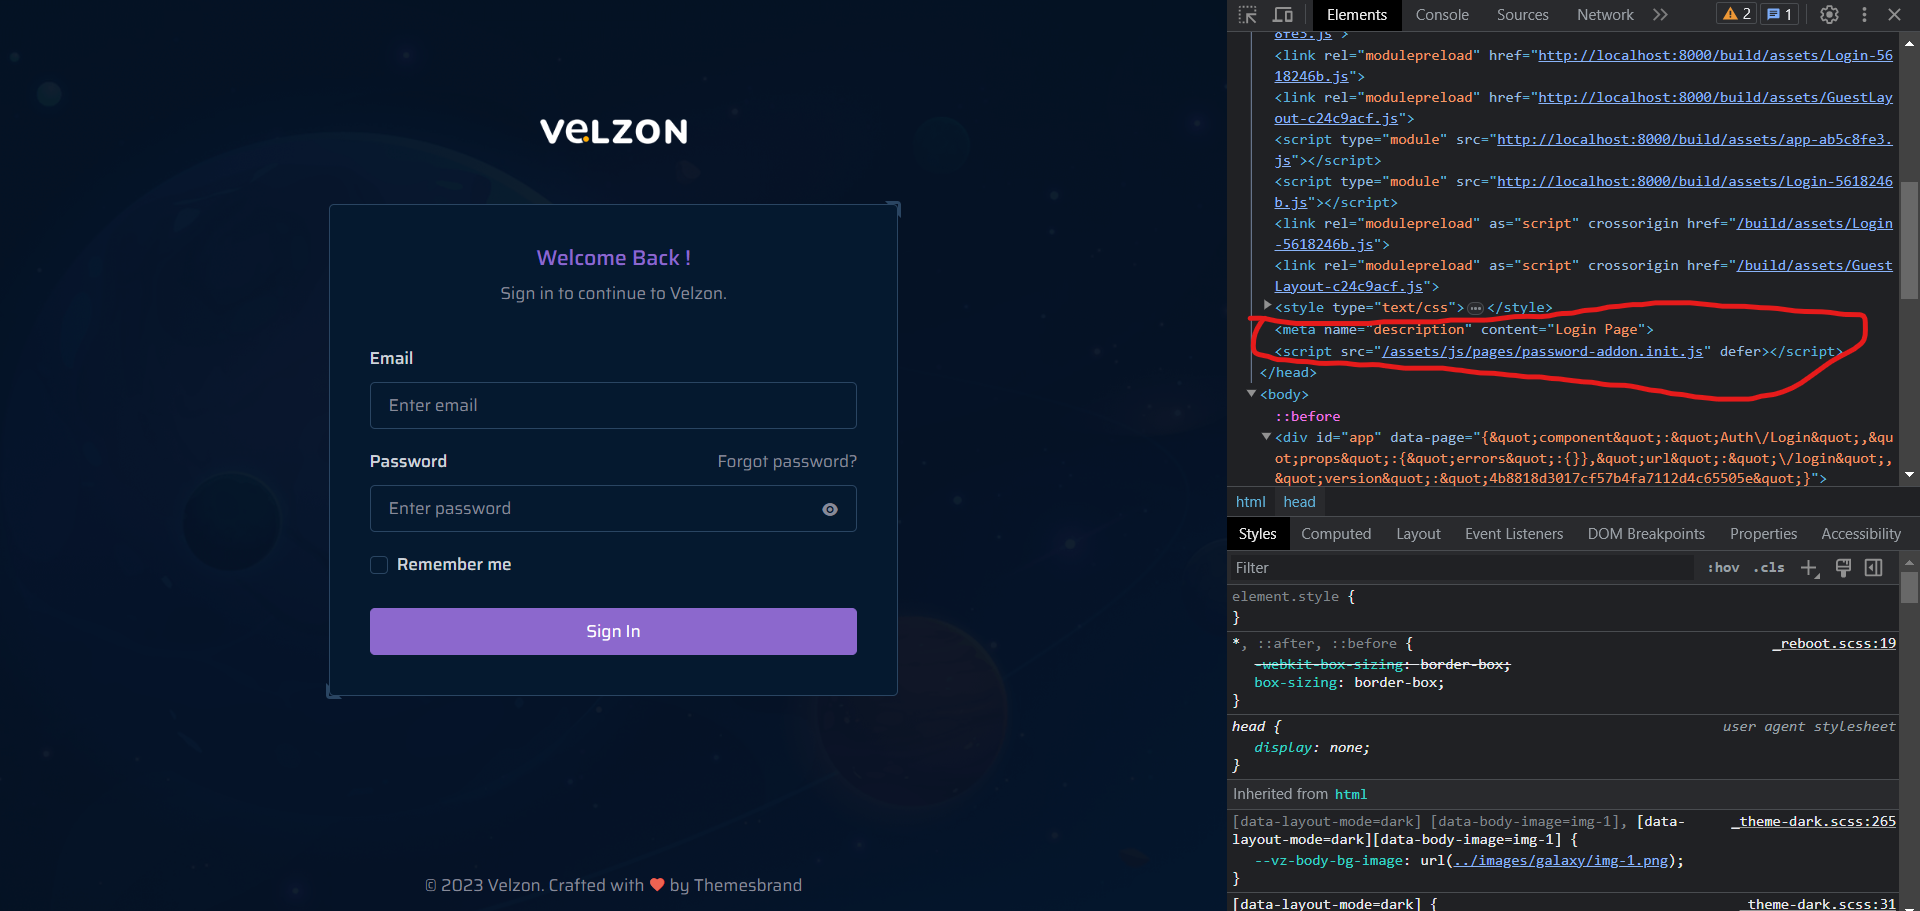
Task: Click the Elements panel vertical scrollbar
Action: click(x=1909, y=240)
